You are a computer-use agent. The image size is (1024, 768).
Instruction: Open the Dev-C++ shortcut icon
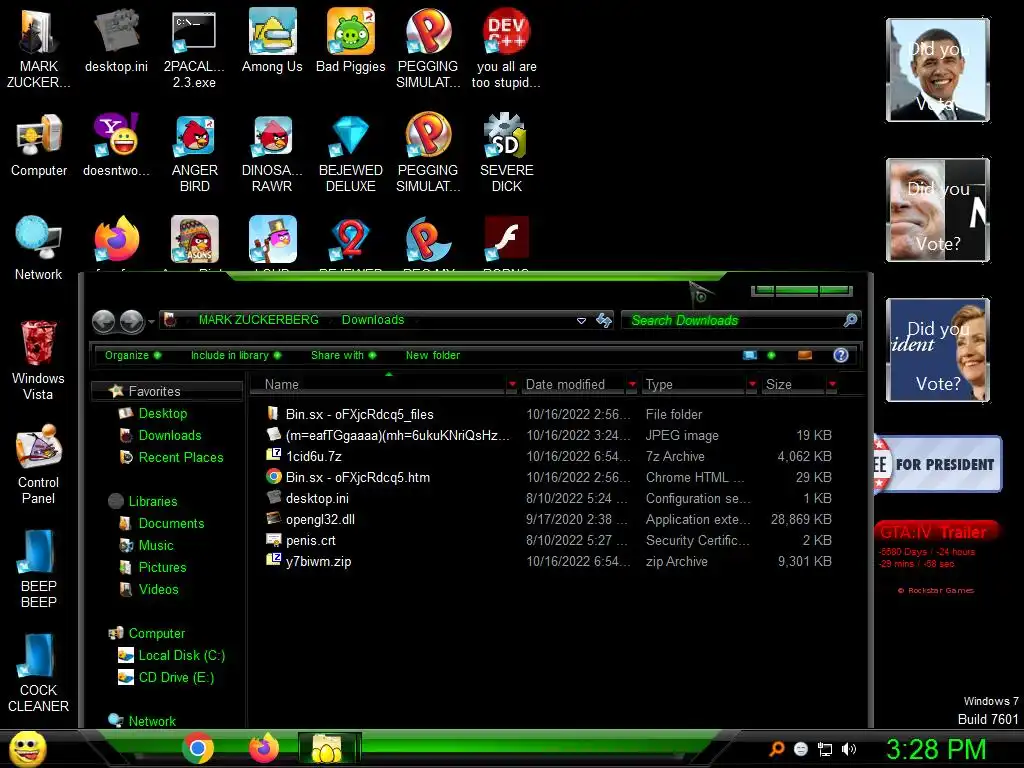[506, 49]
